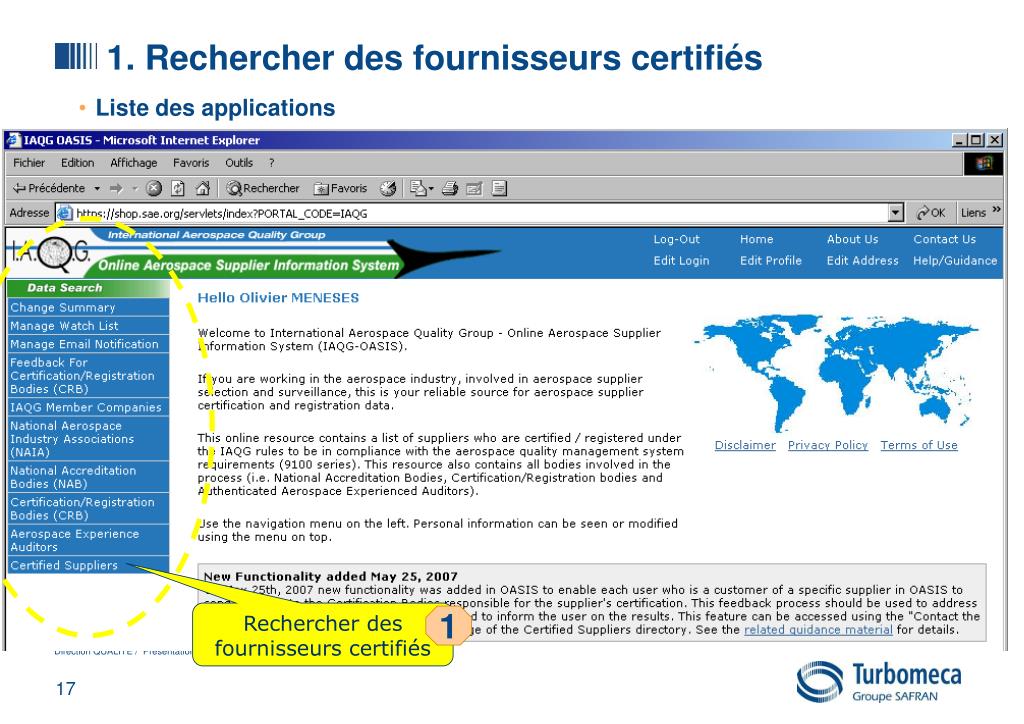
Task: Click the Internet Explorer title bar icon
Action: tap(13, 140)
